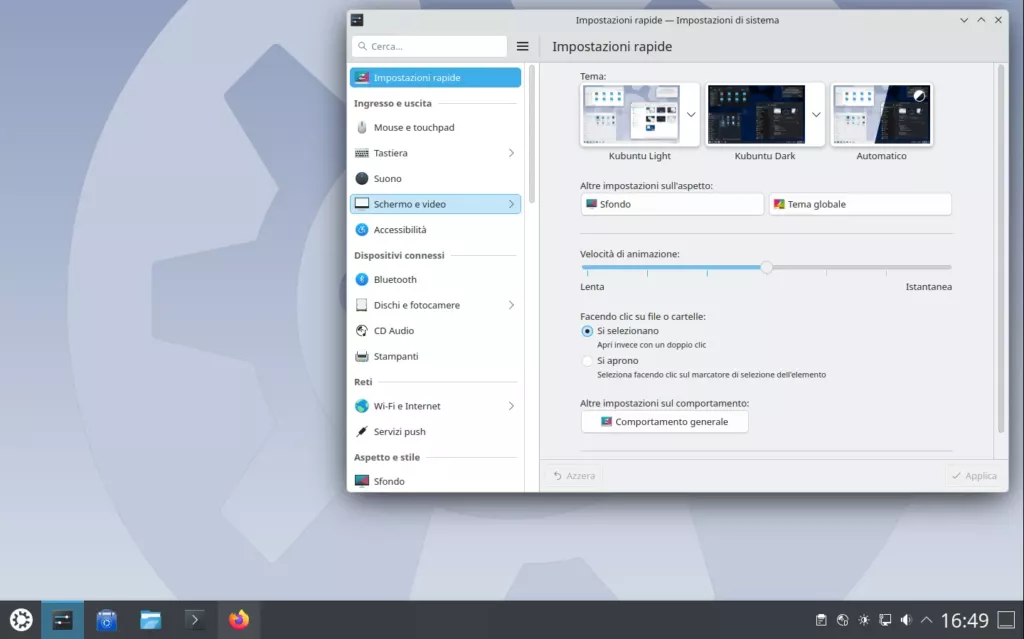The width and height of the screenshot is (1024, 639).
Task: Click the animation speed slider handle
Action: (767, 267)
